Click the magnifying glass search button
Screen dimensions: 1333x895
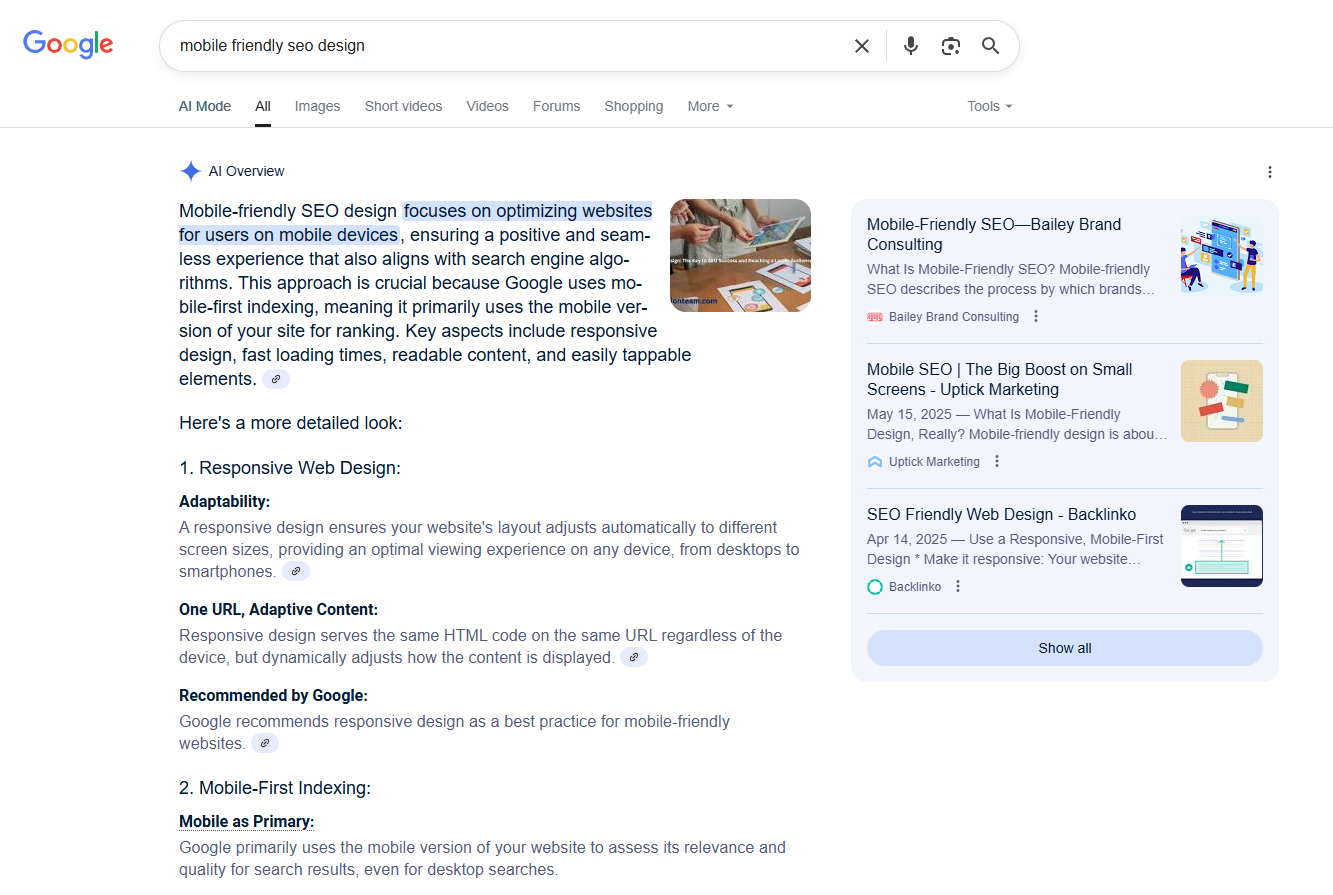pyautogui.click(x=990, y=46)
